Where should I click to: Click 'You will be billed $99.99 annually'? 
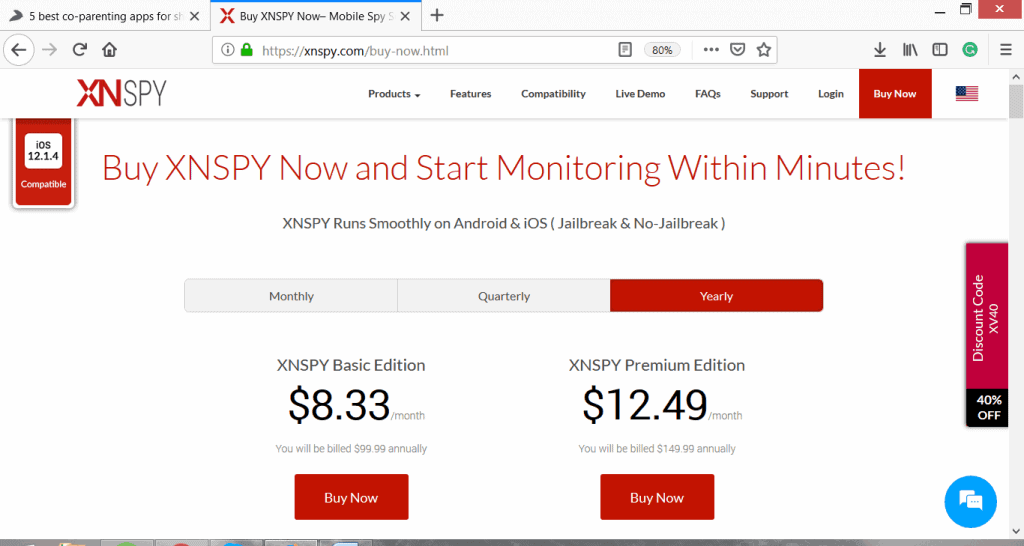[351, 449]
